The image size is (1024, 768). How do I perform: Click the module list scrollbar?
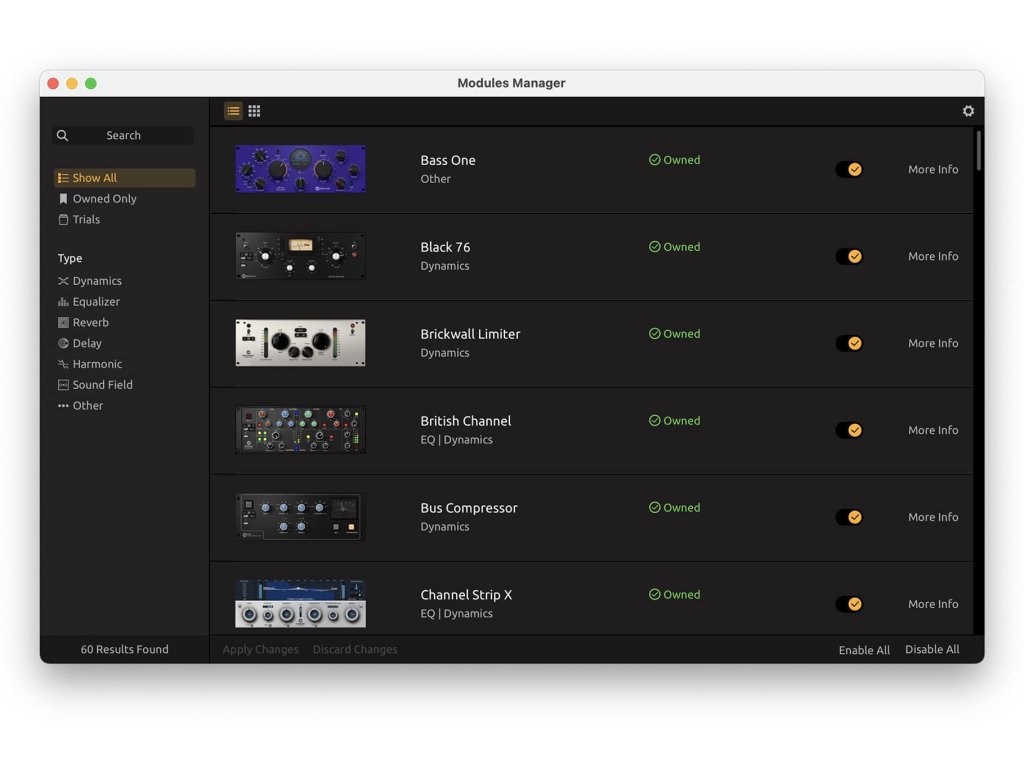click(978, 150)
